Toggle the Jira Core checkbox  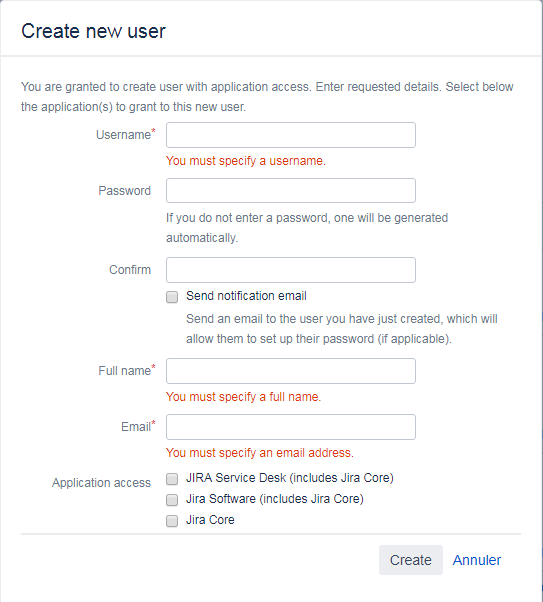(172, 521)
